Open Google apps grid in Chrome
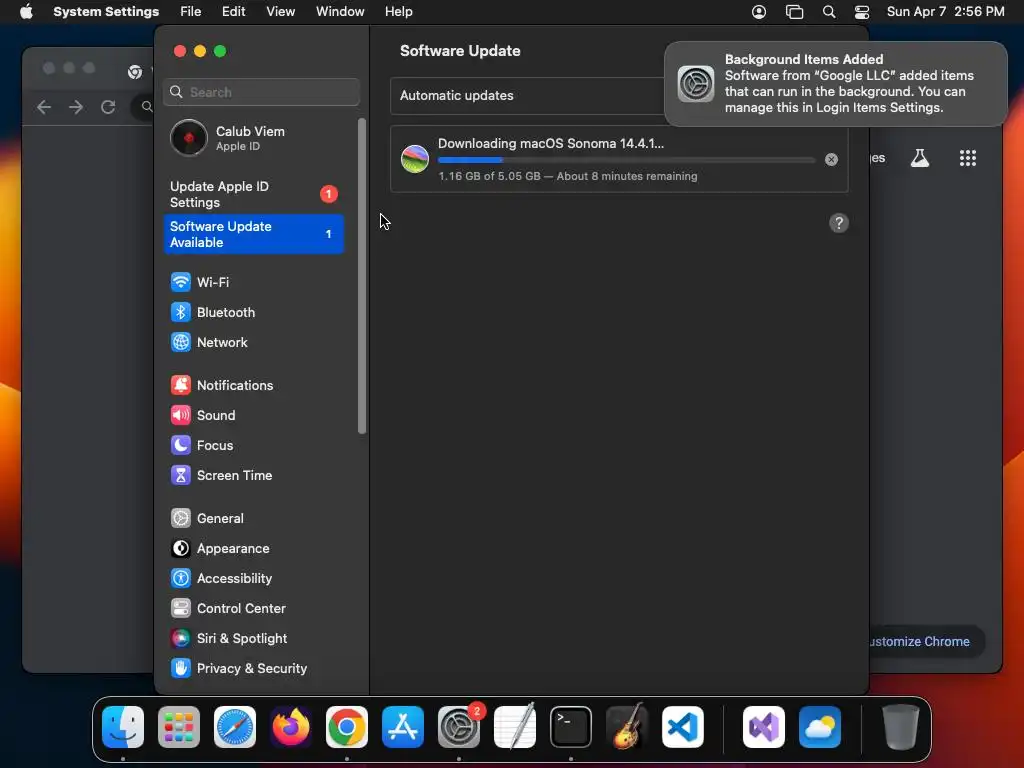1024x768 pixels. pyautogui.click(x=968, y=158)
